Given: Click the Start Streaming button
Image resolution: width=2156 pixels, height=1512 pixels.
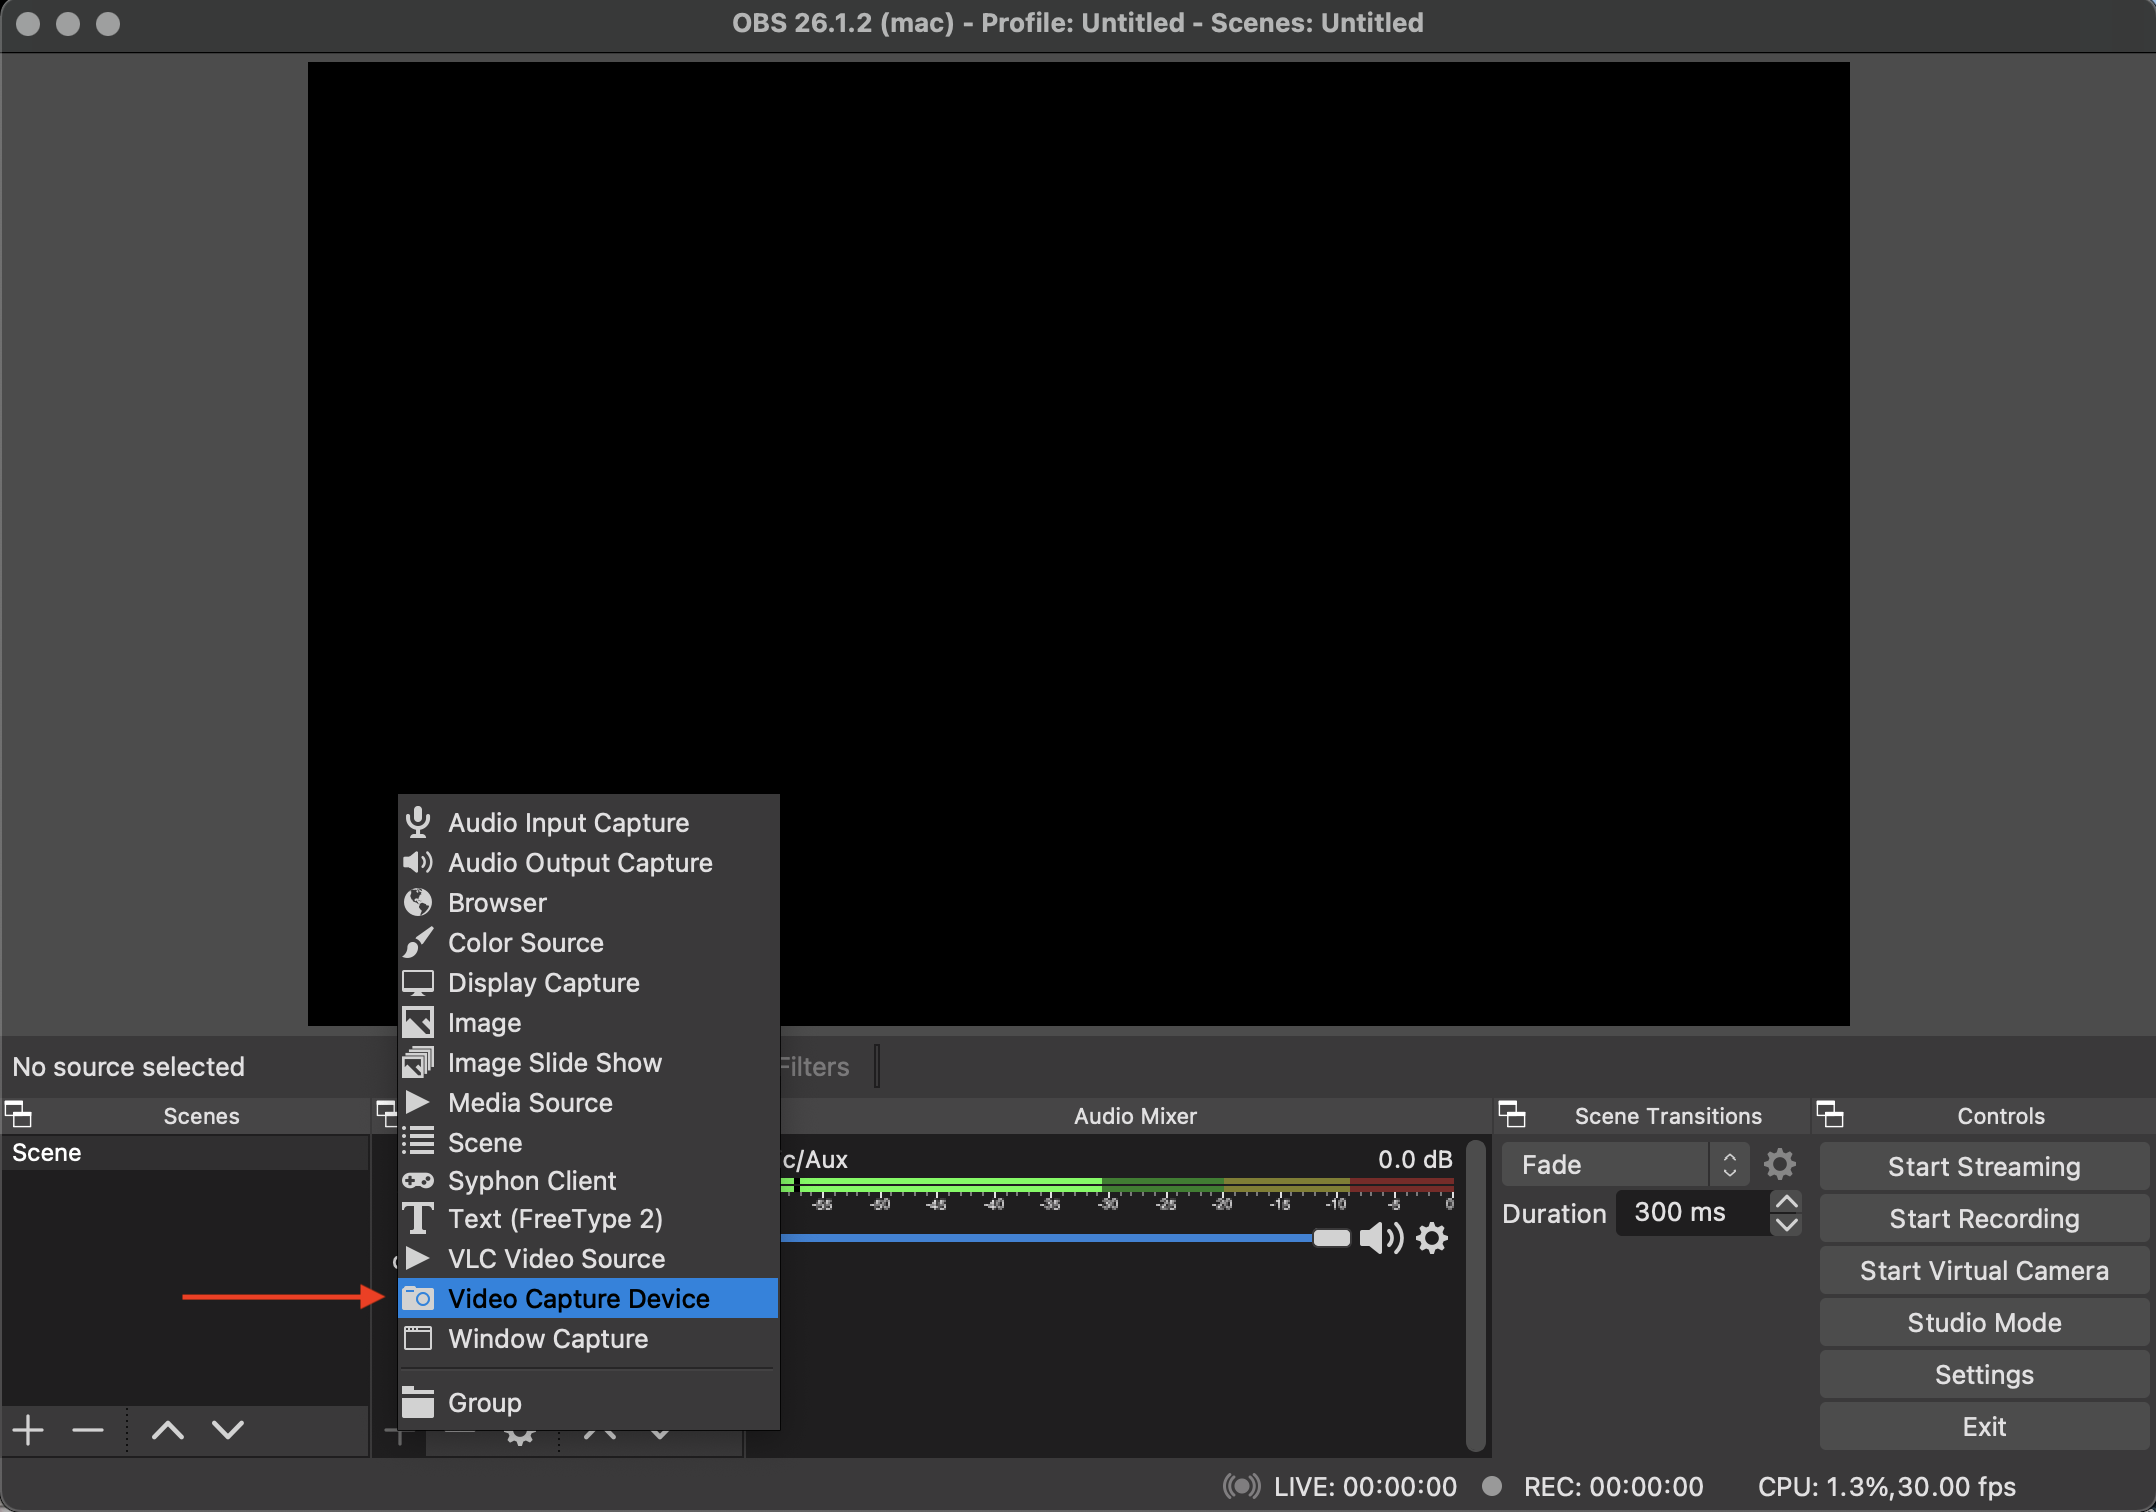Looking at the screenshot, I should (x=1984, y=1166).
